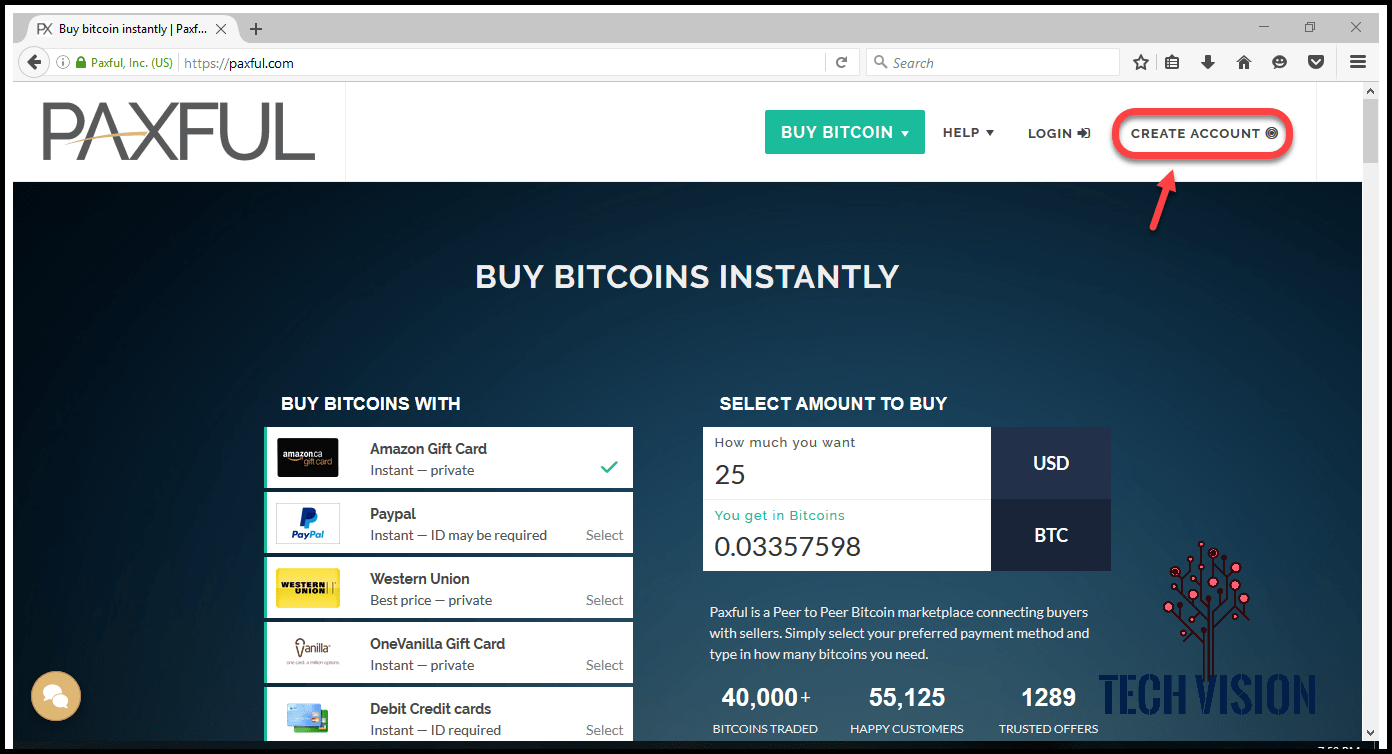Click the search magnifier icon

881,62
